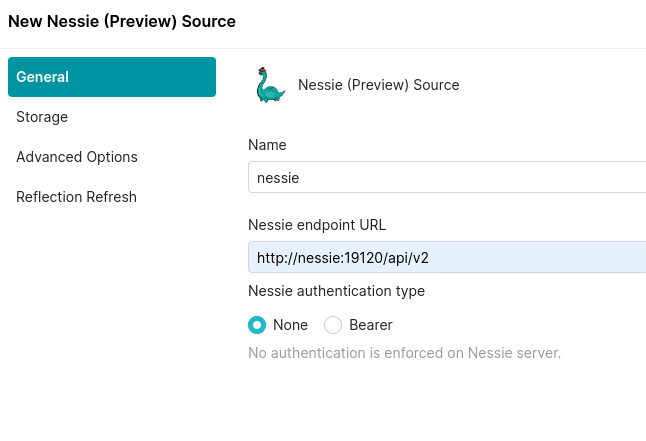
Task: Click the 'No authentication is enforced' helper text
Action: (404, 353)
